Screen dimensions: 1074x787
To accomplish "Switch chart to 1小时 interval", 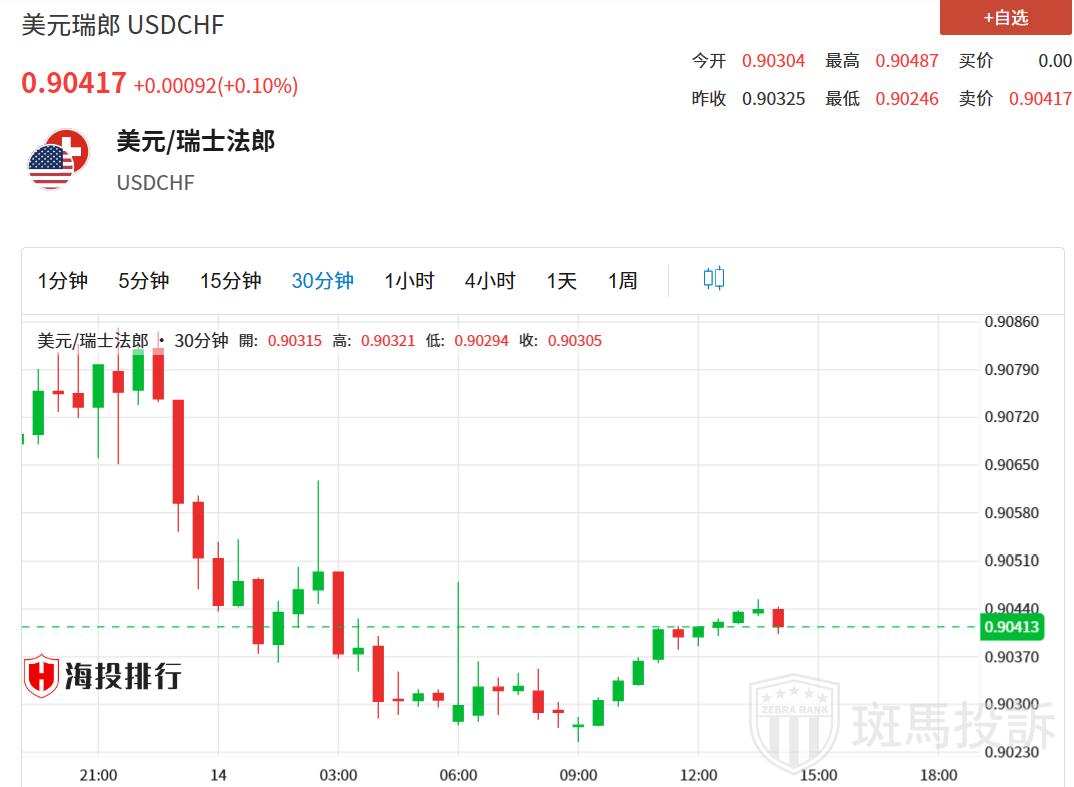I will [409, 281].
